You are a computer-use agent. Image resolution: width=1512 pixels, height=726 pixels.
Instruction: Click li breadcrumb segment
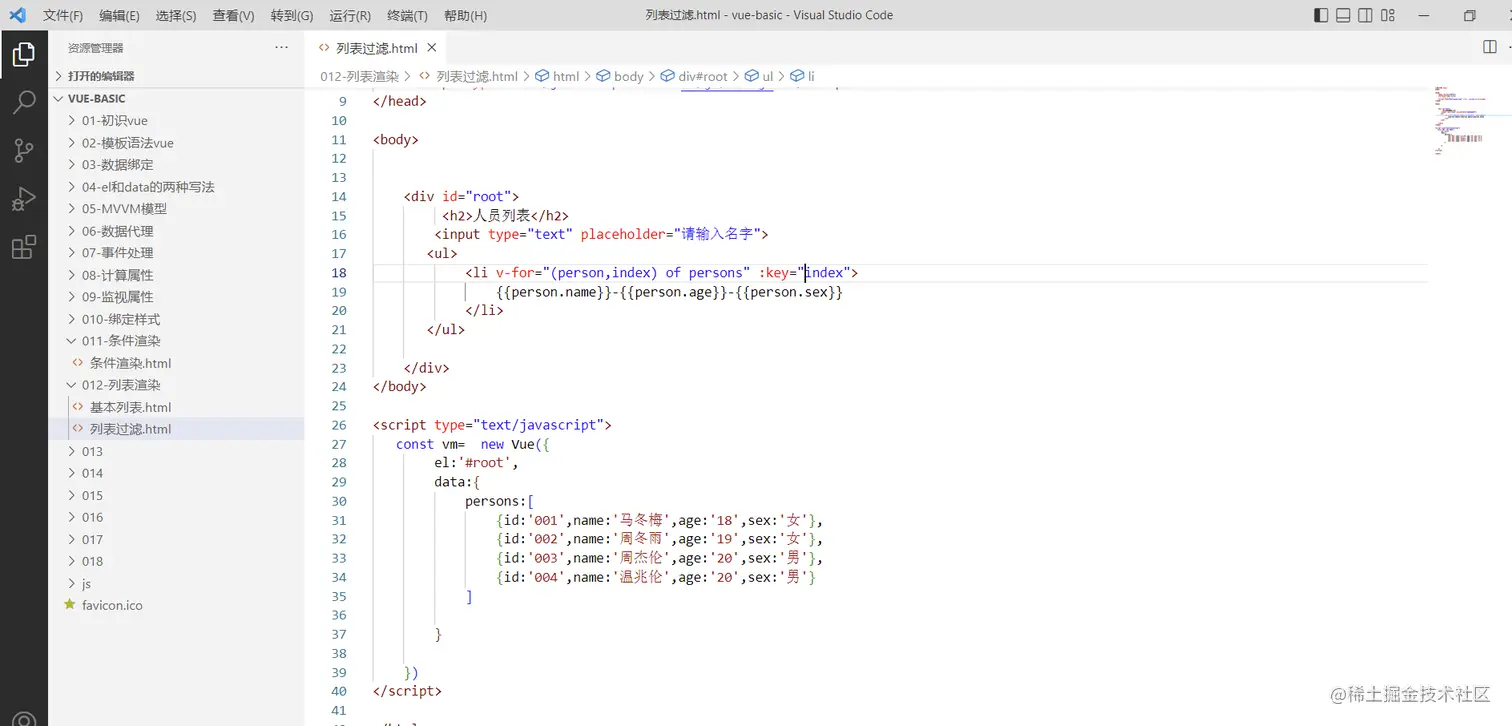[x=803, y=76]
